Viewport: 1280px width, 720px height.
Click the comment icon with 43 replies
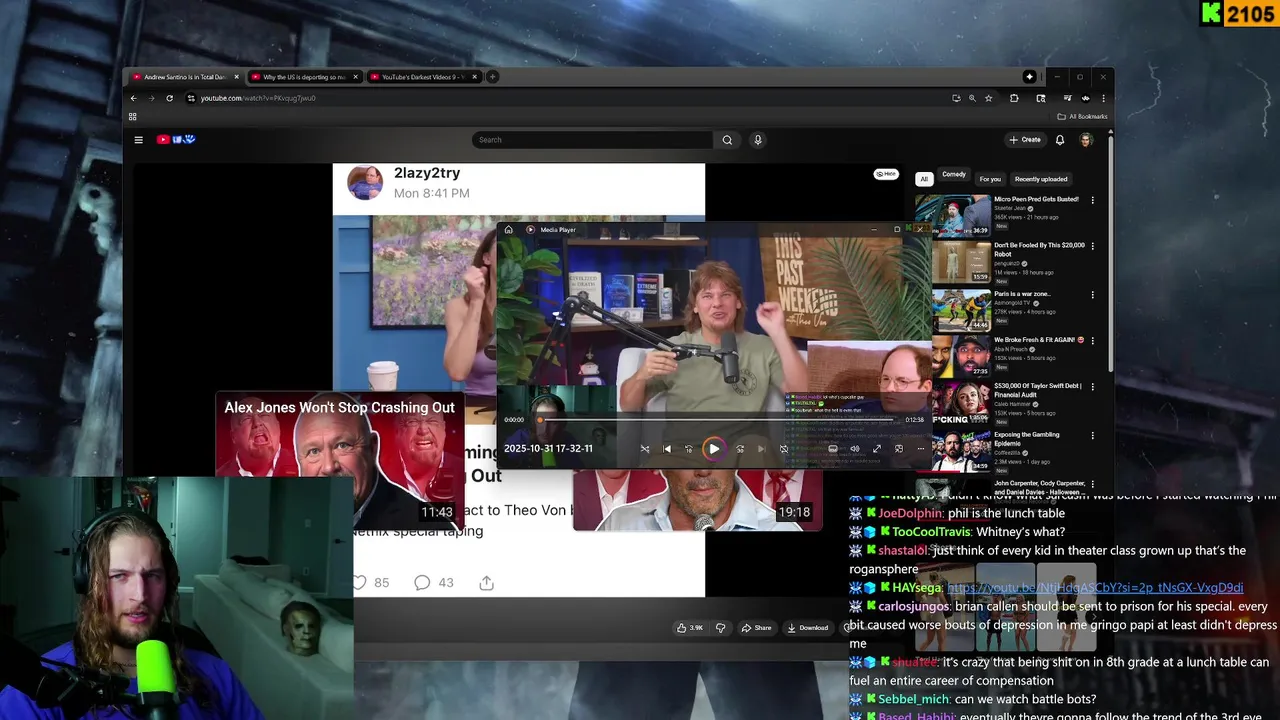[422, 582]
